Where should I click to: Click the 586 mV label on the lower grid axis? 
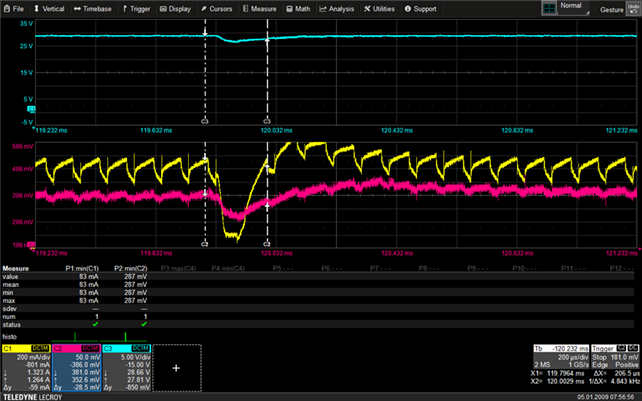pos(23,146)
